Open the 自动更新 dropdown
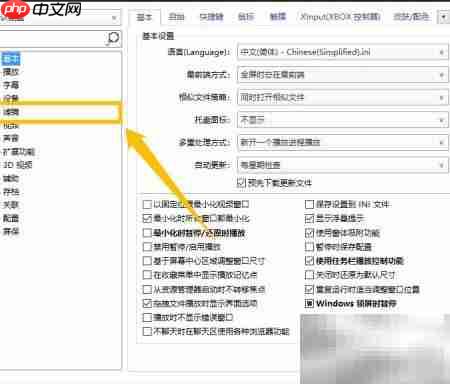This screenshot has height=384, width=450. pos(342,165)
